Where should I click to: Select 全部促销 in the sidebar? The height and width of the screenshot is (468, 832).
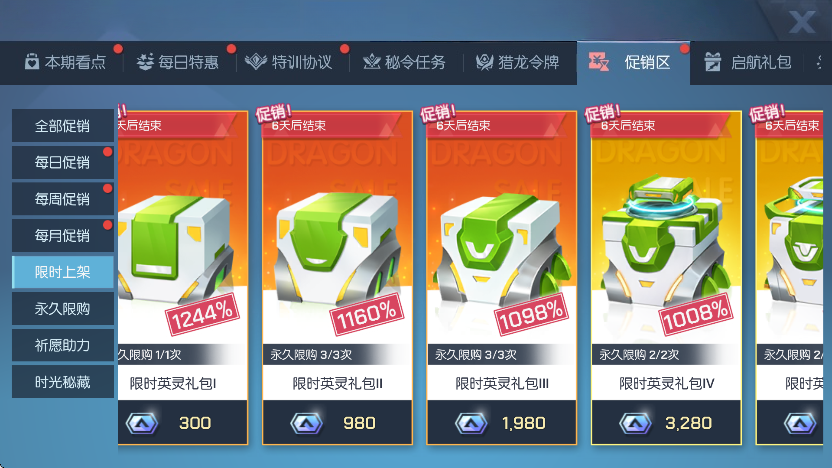pos(63,126)
